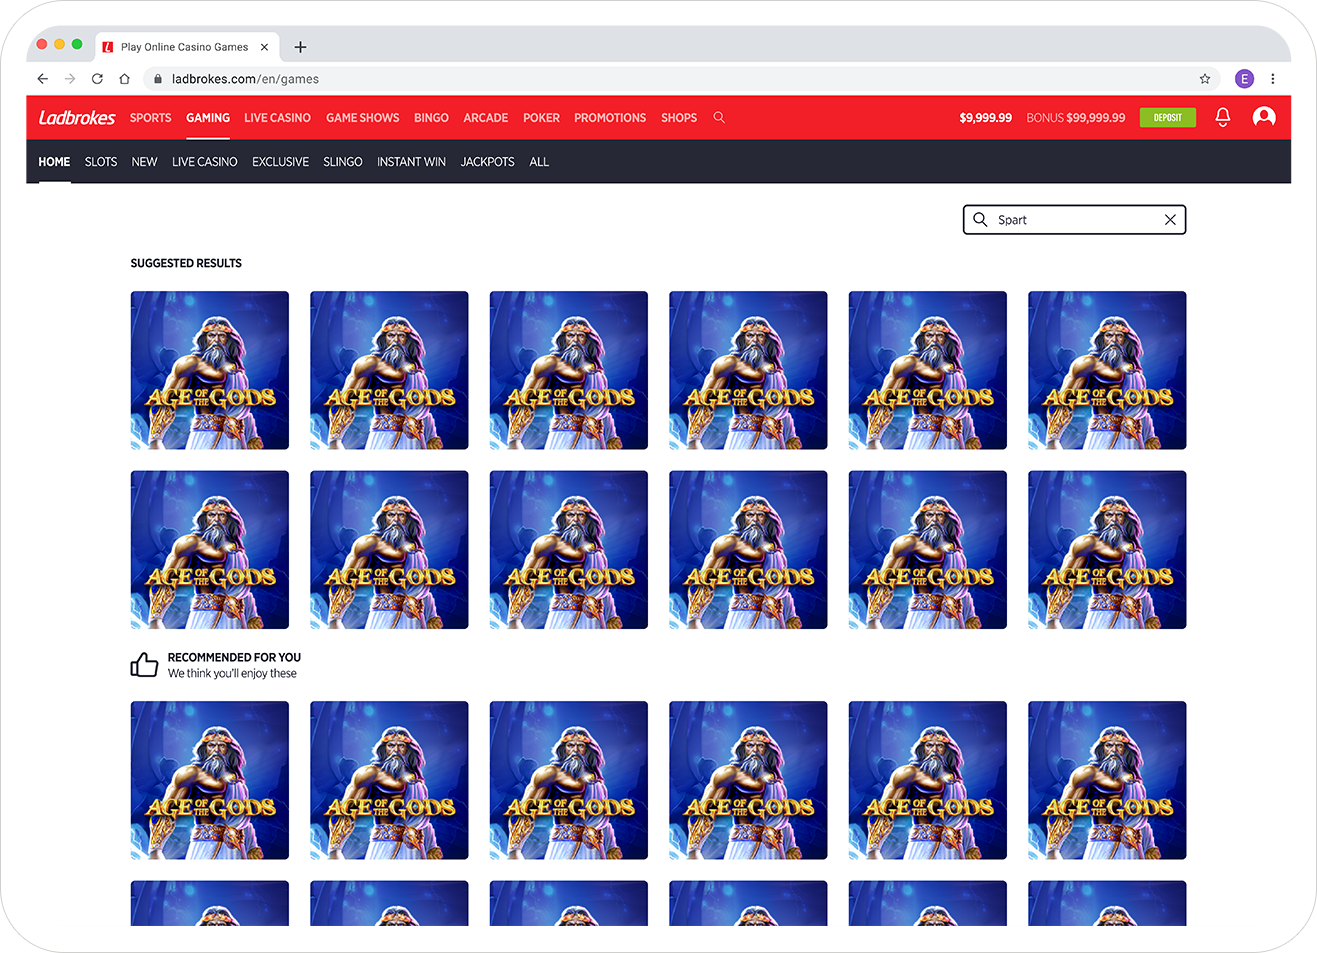Open the Bingo section

[x=431, y=118]
